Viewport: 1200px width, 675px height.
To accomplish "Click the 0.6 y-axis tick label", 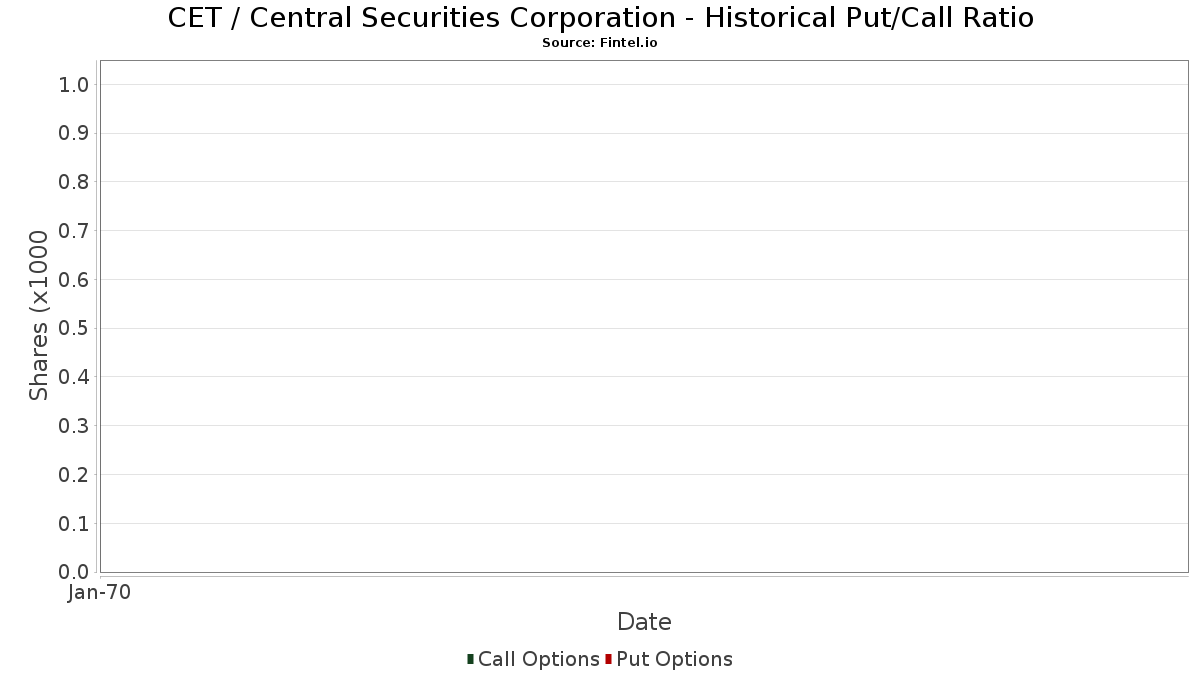I will coord(74,280).
